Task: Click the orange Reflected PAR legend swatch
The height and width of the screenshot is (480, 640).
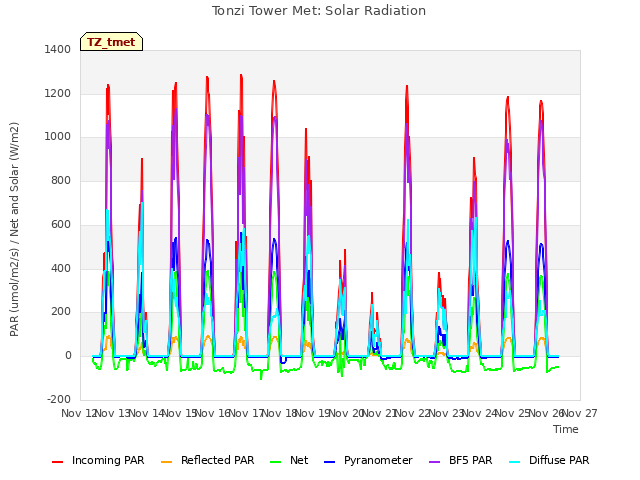Action: (167, 462)
